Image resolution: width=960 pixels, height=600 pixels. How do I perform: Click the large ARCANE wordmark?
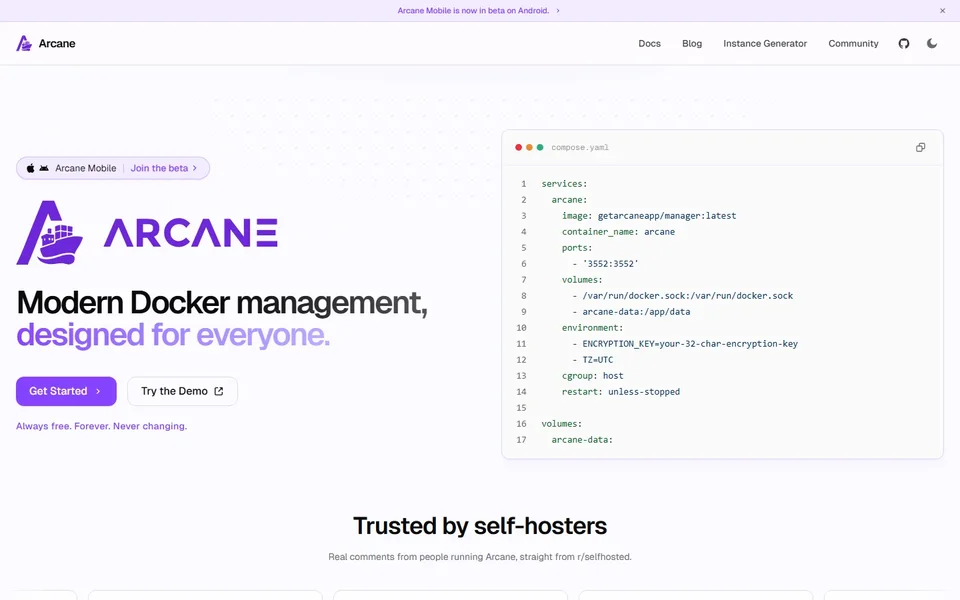190,233
